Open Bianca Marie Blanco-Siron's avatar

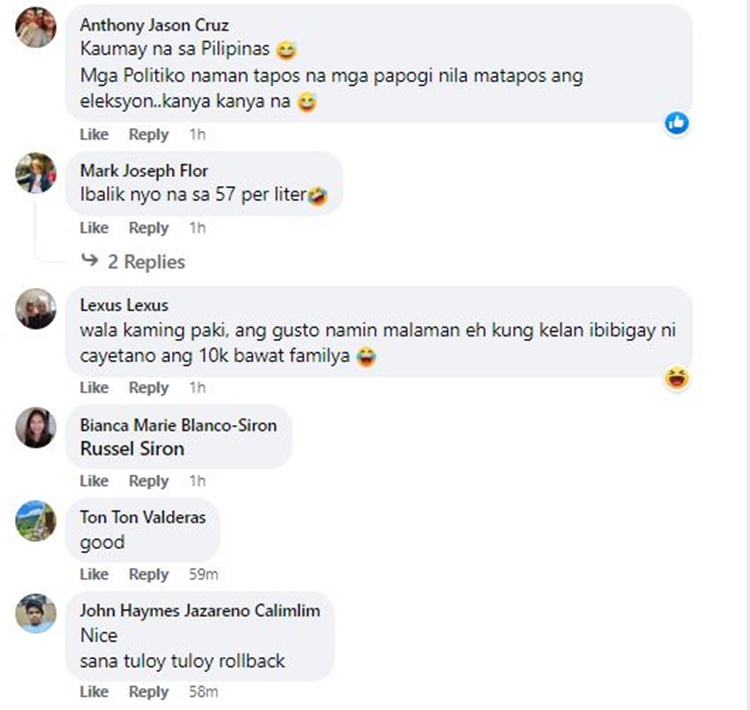(x=36, y=428)
